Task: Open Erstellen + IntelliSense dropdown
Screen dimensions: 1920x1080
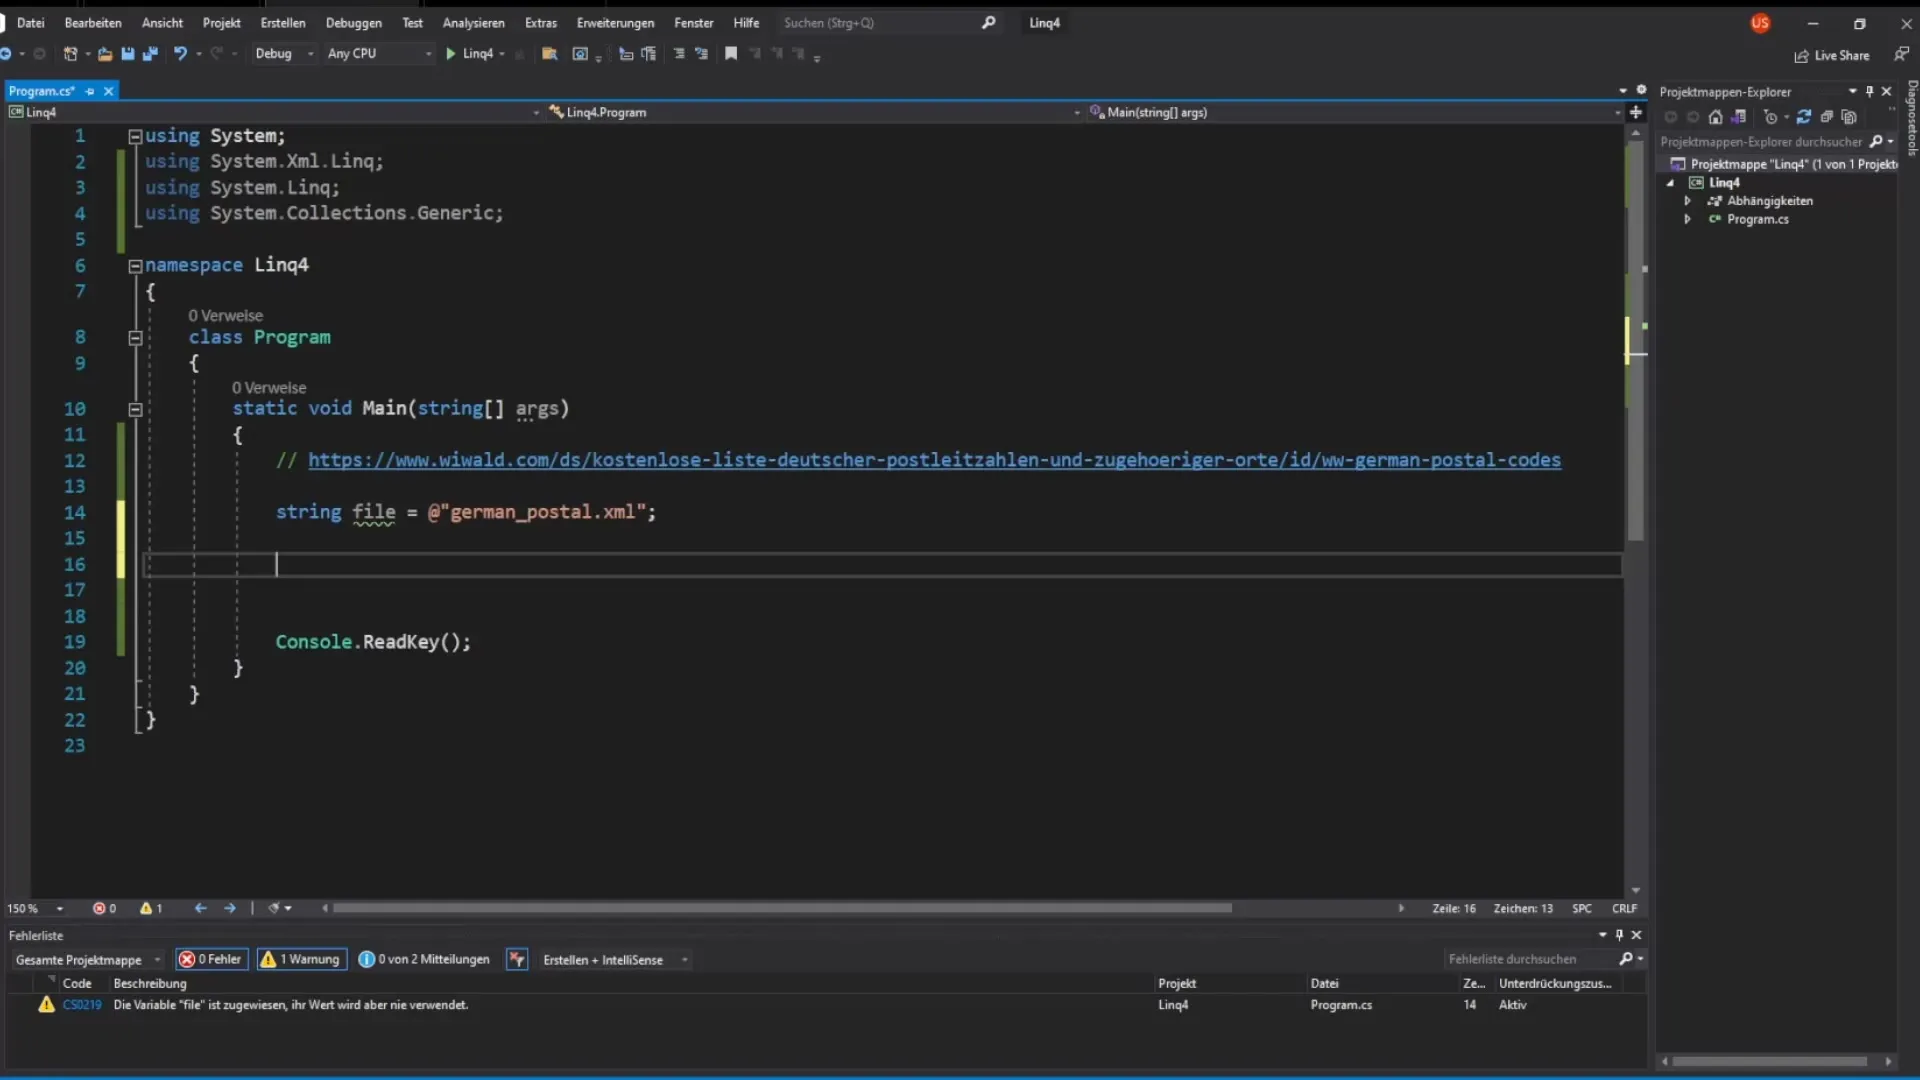Action: 614,960
